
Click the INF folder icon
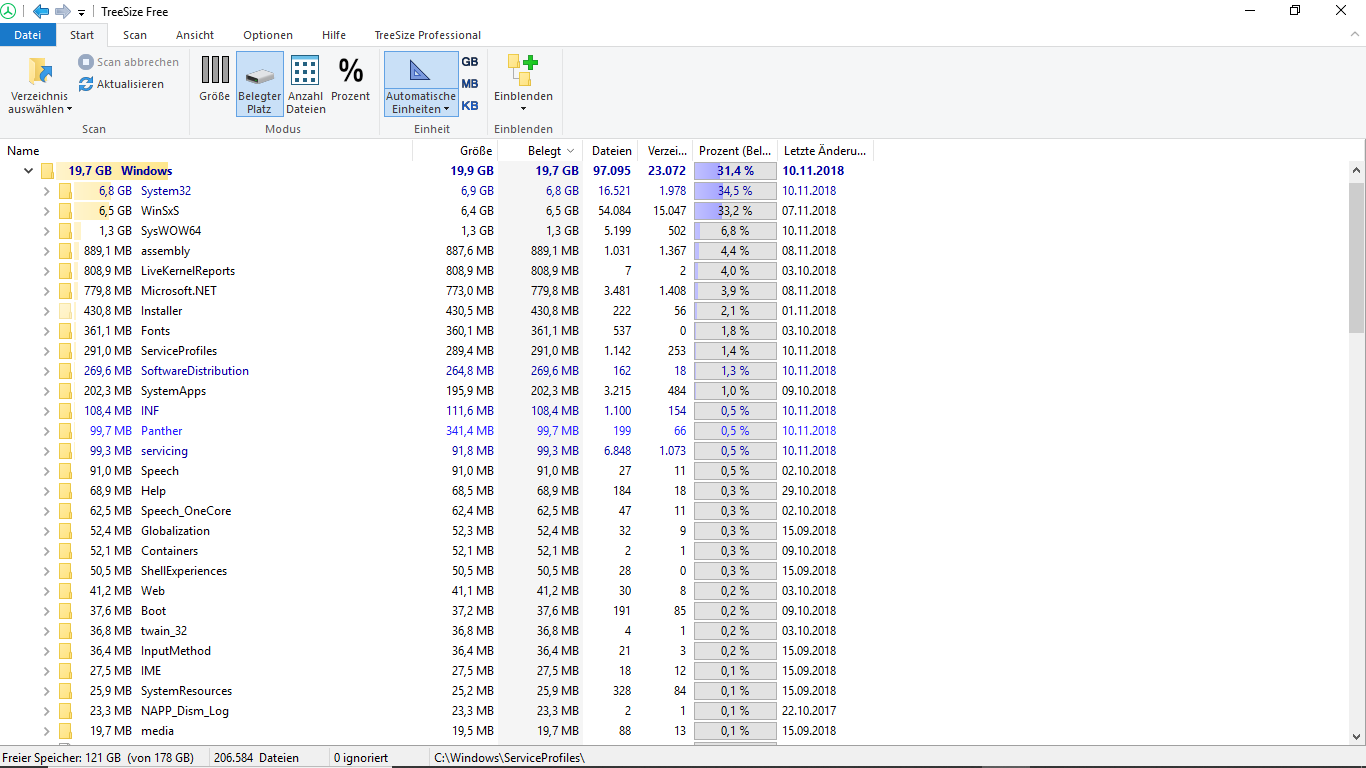(65, 411)
